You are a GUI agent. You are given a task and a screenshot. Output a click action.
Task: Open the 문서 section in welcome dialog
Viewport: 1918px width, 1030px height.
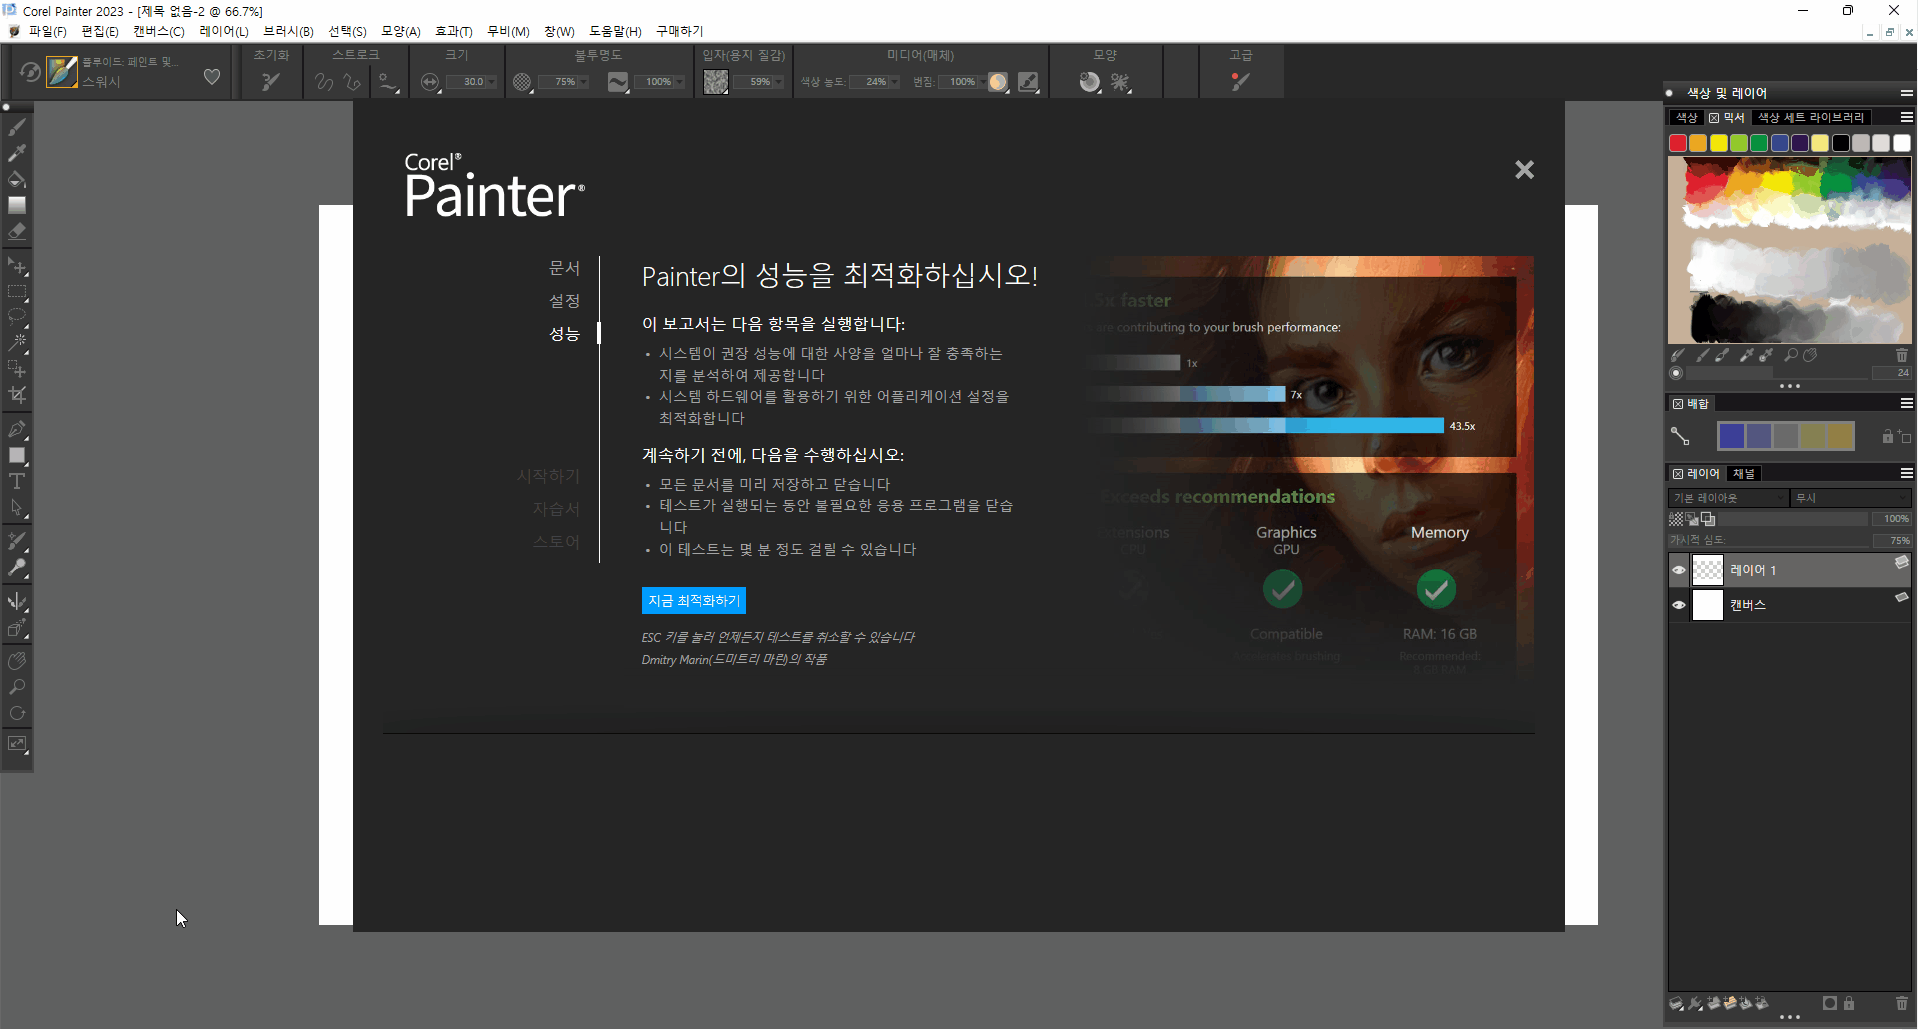pos(564,268)
